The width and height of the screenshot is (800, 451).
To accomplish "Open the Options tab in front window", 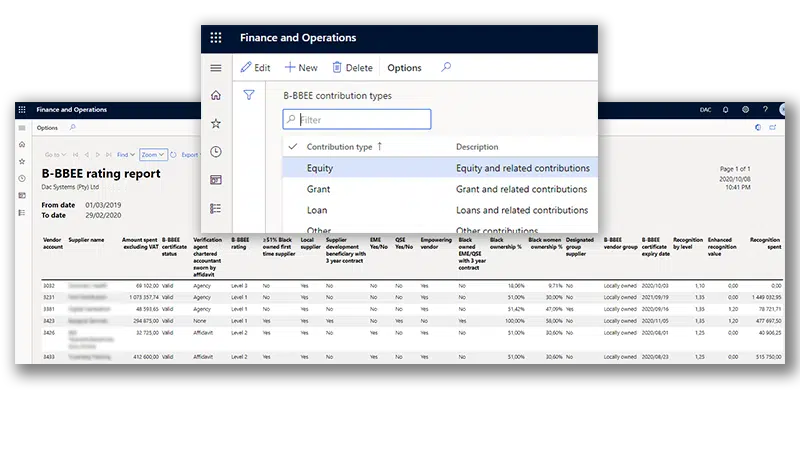I will [x=404, y=68].
